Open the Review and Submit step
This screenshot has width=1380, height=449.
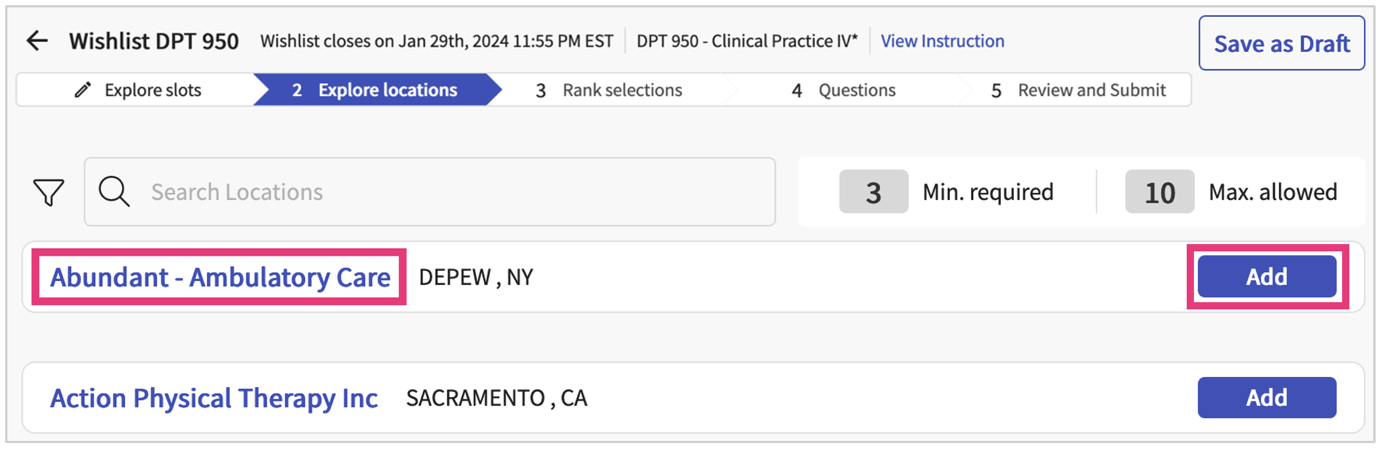tap(1080, 90)
